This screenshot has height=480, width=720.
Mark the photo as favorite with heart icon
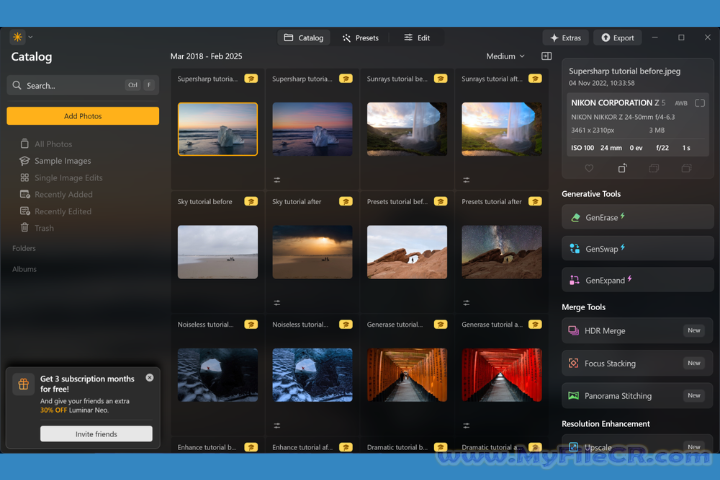pyautogui.click(x=589, y=169)
